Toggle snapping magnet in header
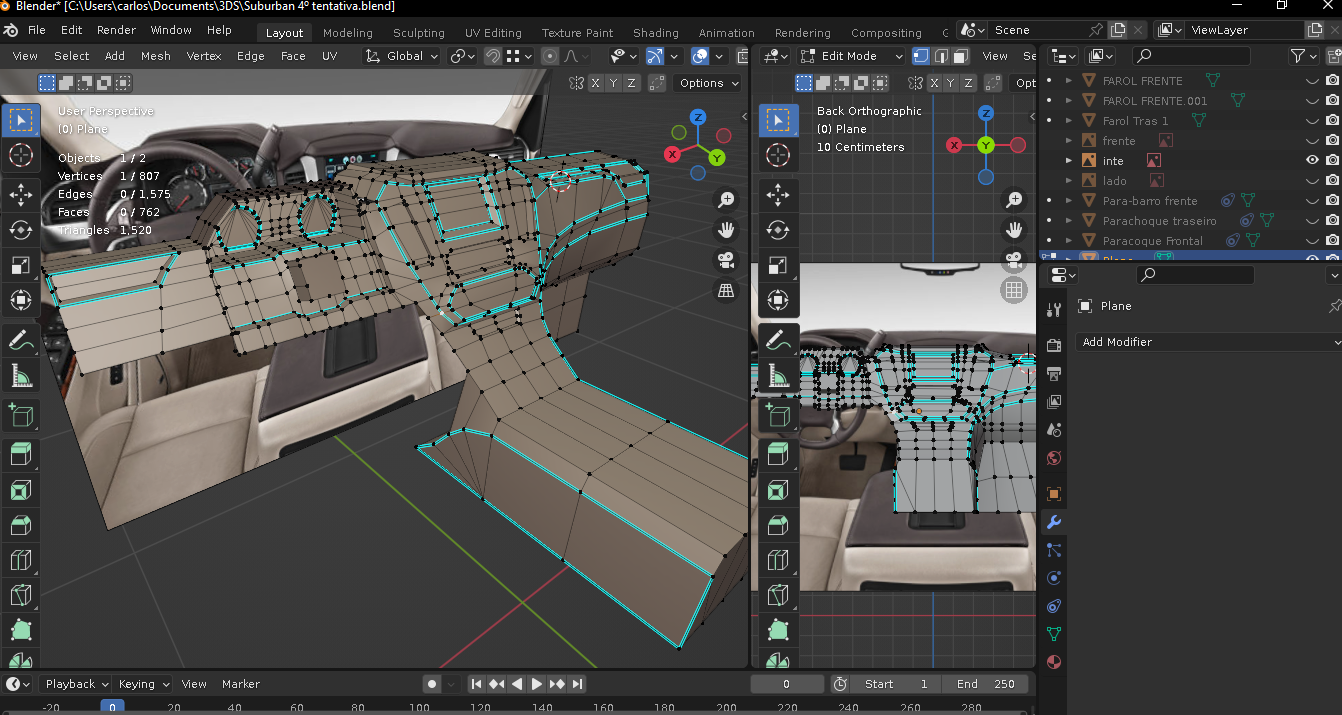The height and width of the screenshot is (715, 1342). coord(492,56)
